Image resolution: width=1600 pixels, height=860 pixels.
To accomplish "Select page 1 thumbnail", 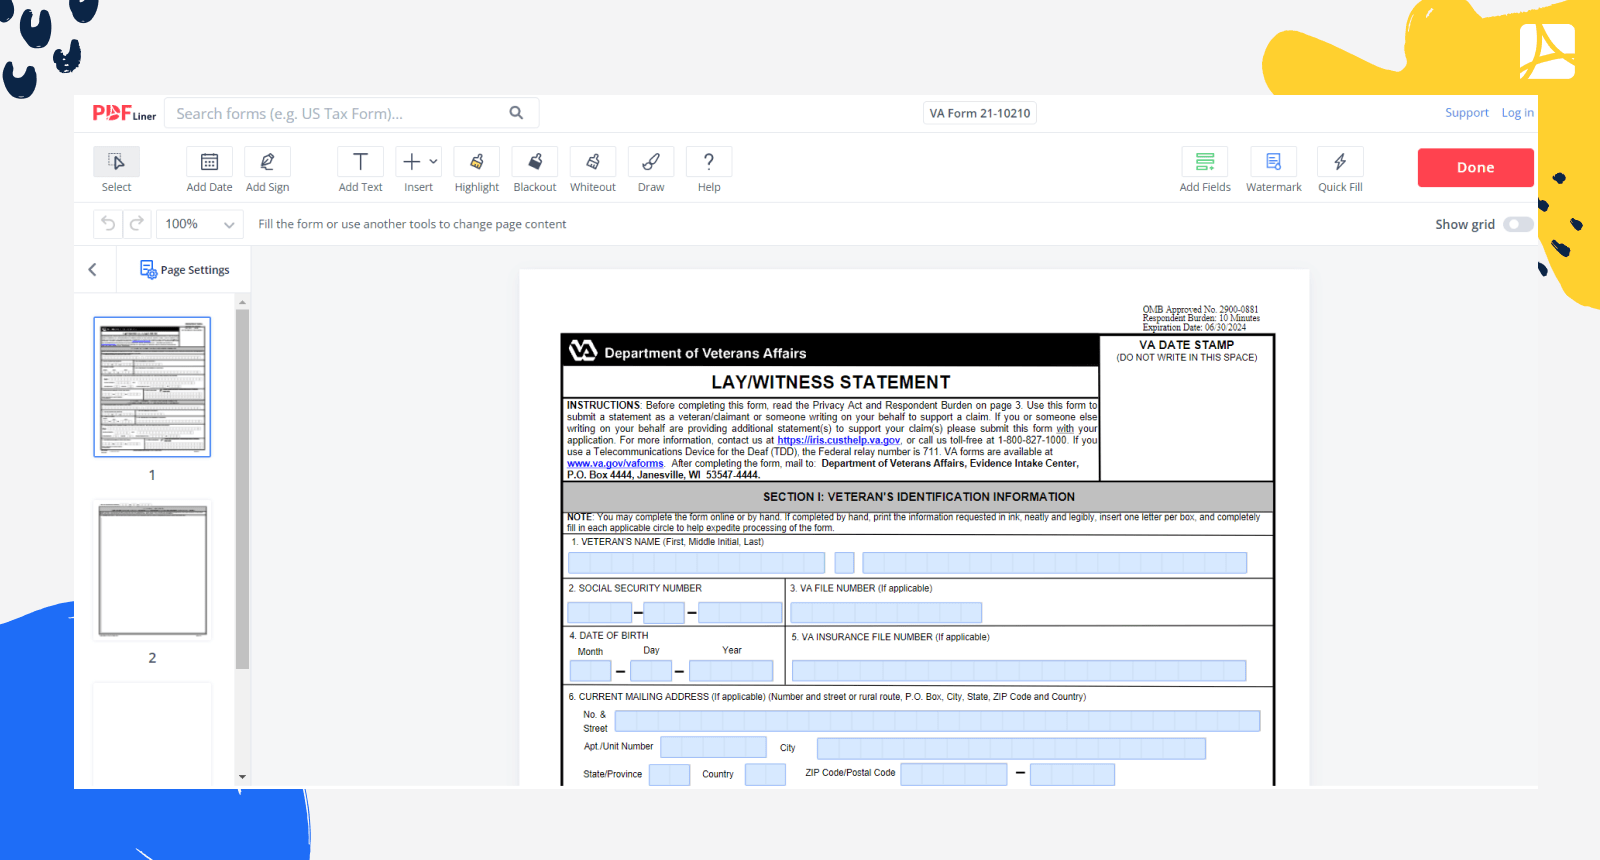I will 152,387.
